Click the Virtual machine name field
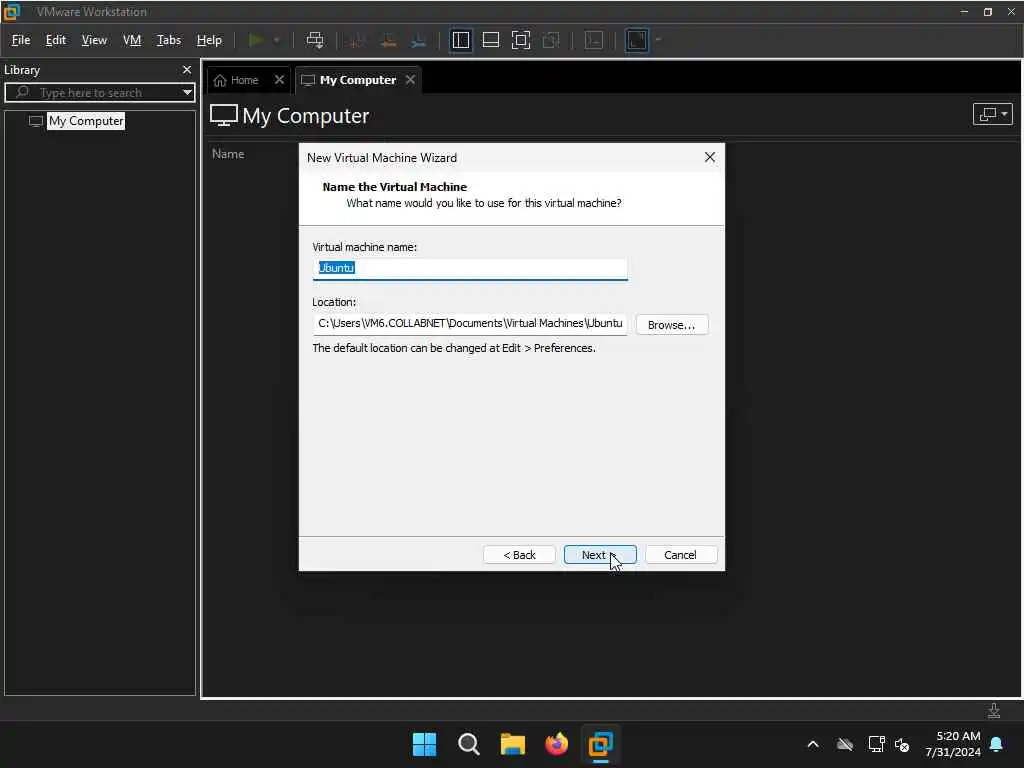The width and height of the screenshot is (1024, 768). (x=470, y=268)
